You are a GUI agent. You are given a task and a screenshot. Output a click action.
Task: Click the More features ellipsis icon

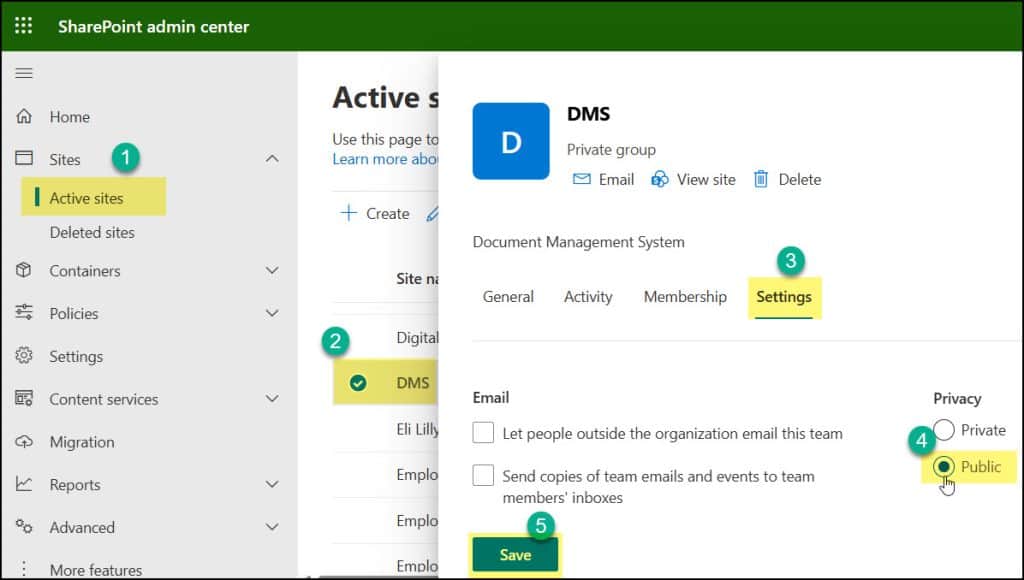24,568
